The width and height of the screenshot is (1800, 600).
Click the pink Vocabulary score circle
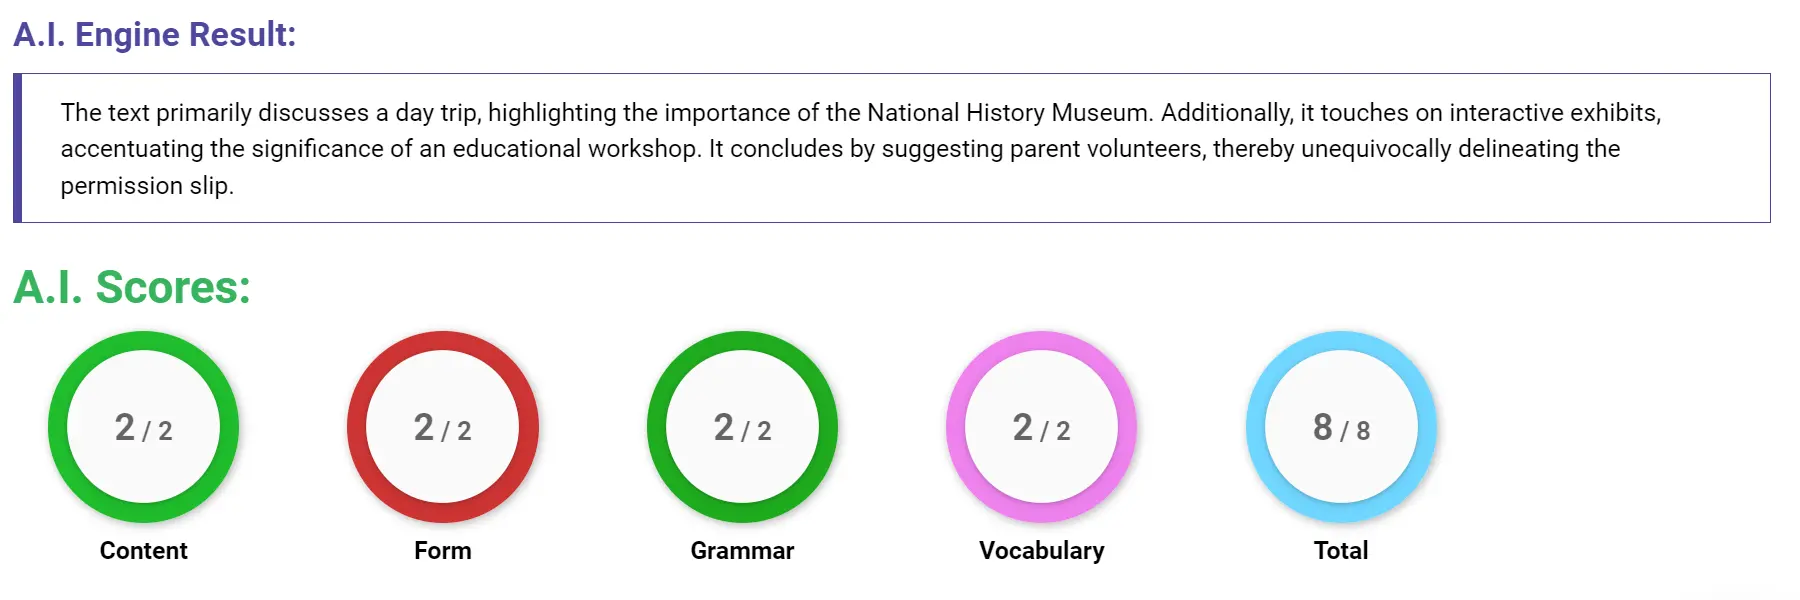(x=1043, y=427)
